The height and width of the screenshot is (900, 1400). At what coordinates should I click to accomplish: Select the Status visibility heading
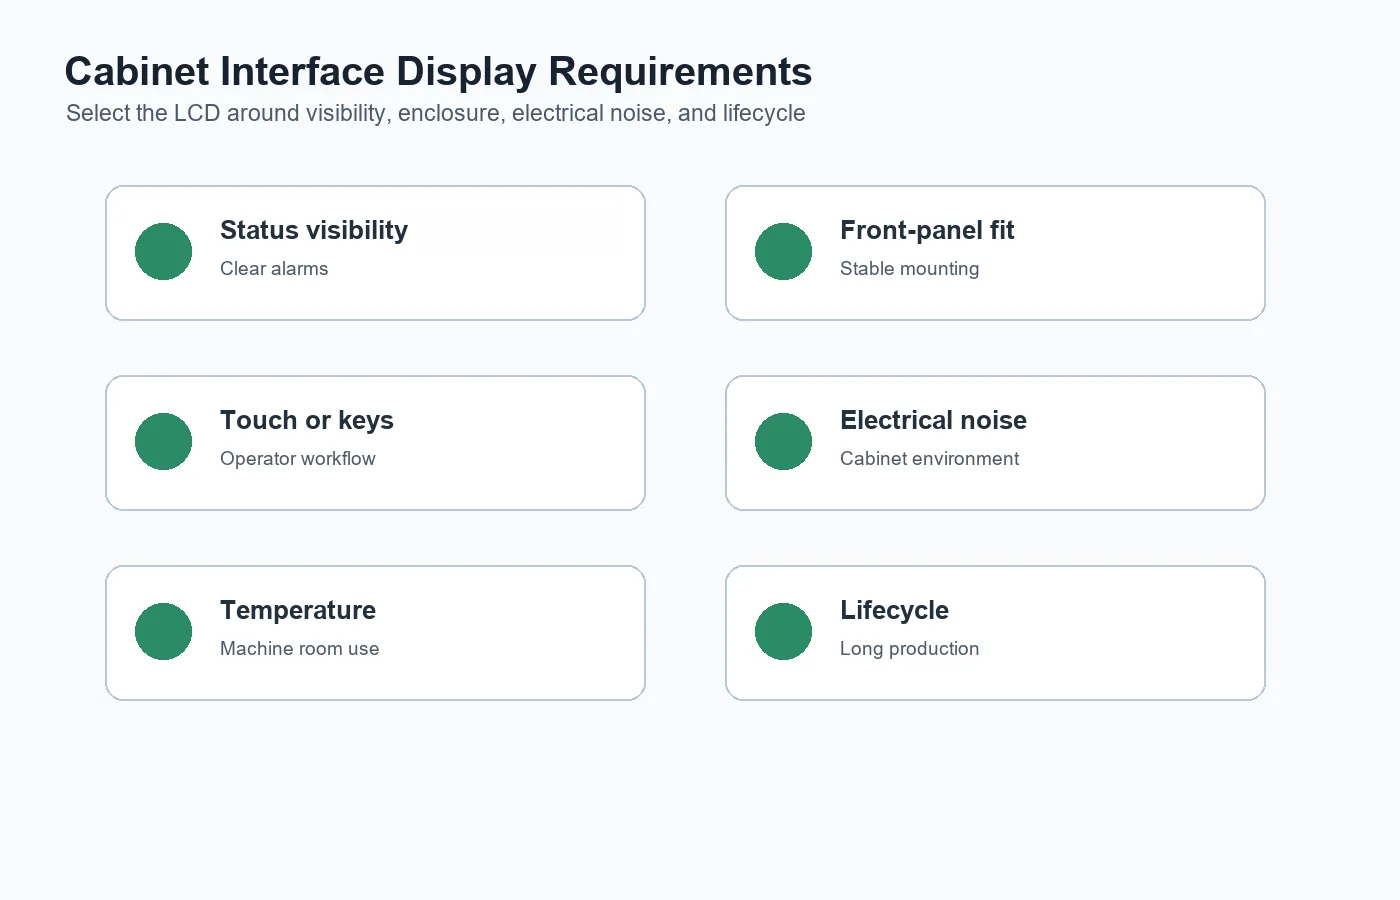tap(314, 230)
